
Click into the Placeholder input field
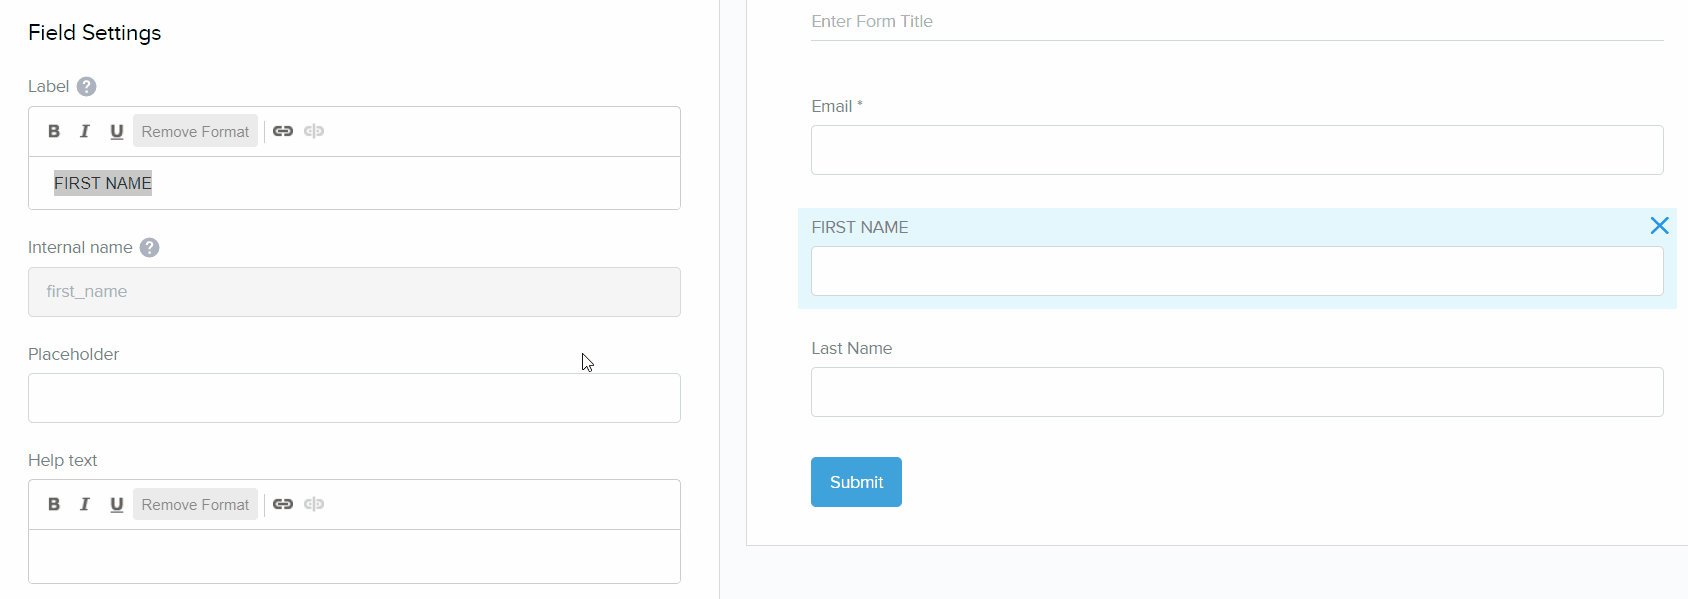pyautogui.click(x=354, y=398)
